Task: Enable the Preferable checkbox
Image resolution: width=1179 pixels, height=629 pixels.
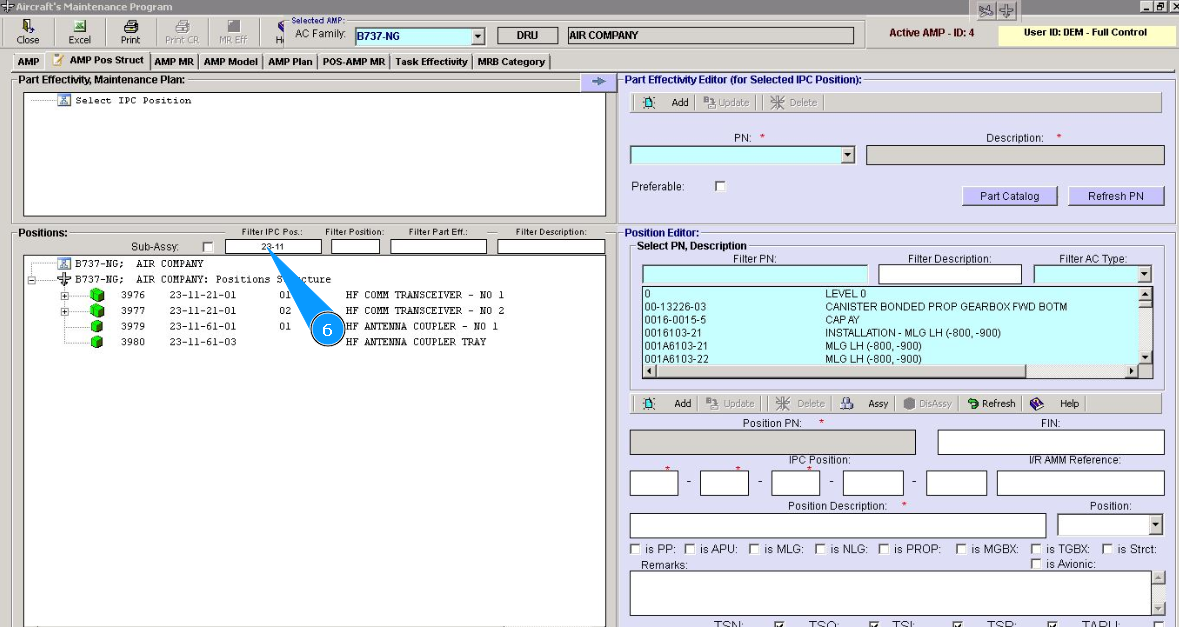Action: [x=720, y=186]
